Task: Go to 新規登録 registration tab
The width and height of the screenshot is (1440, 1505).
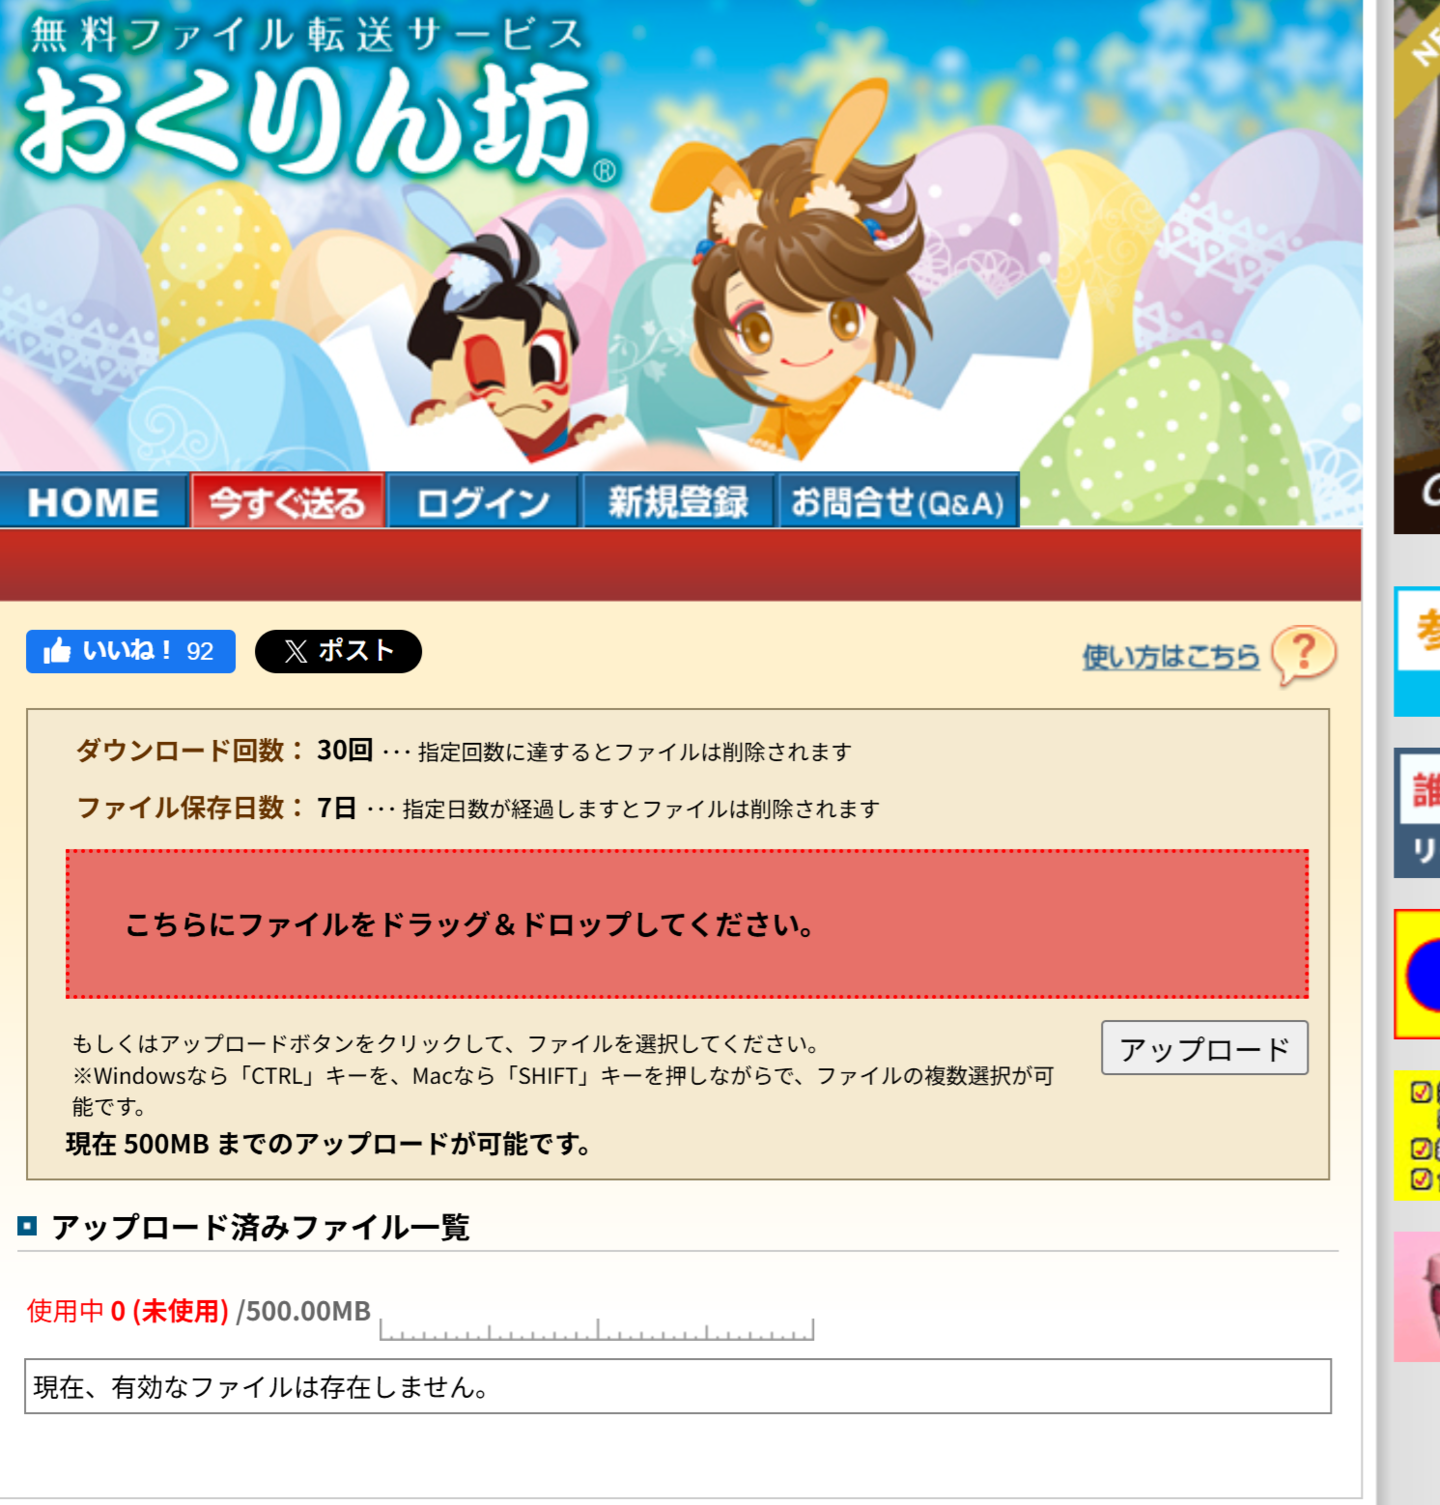Action: click(678, 501)
